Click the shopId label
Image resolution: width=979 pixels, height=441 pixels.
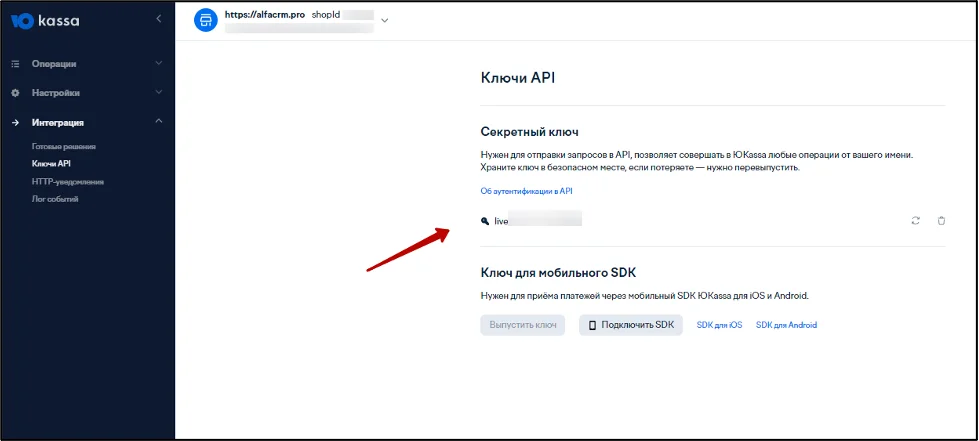tap(325, 14)
